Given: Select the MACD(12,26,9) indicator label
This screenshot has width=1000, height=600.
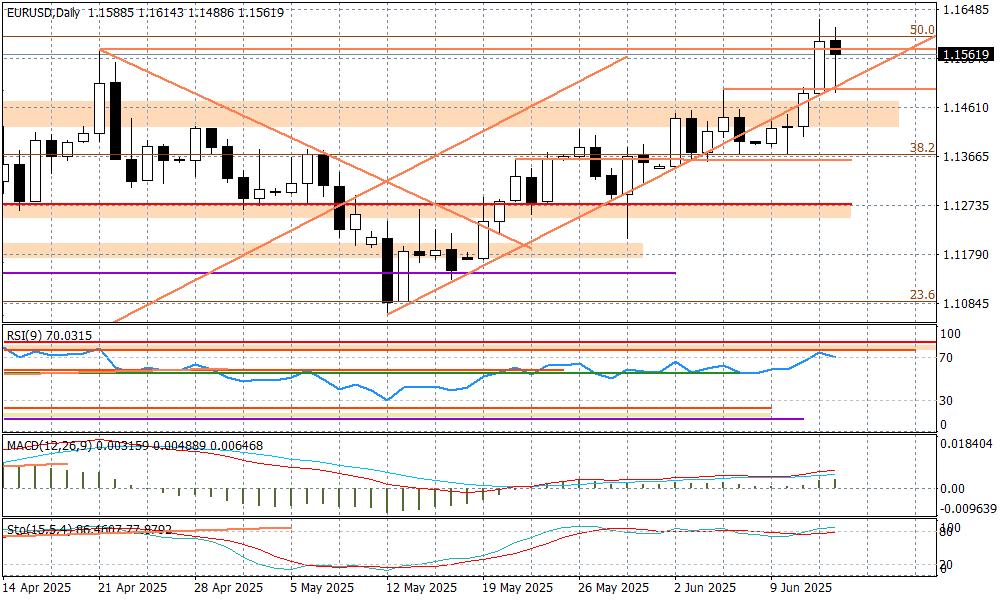Looking at the screenshot, I should pyautogui.click(x=50, y=444).
